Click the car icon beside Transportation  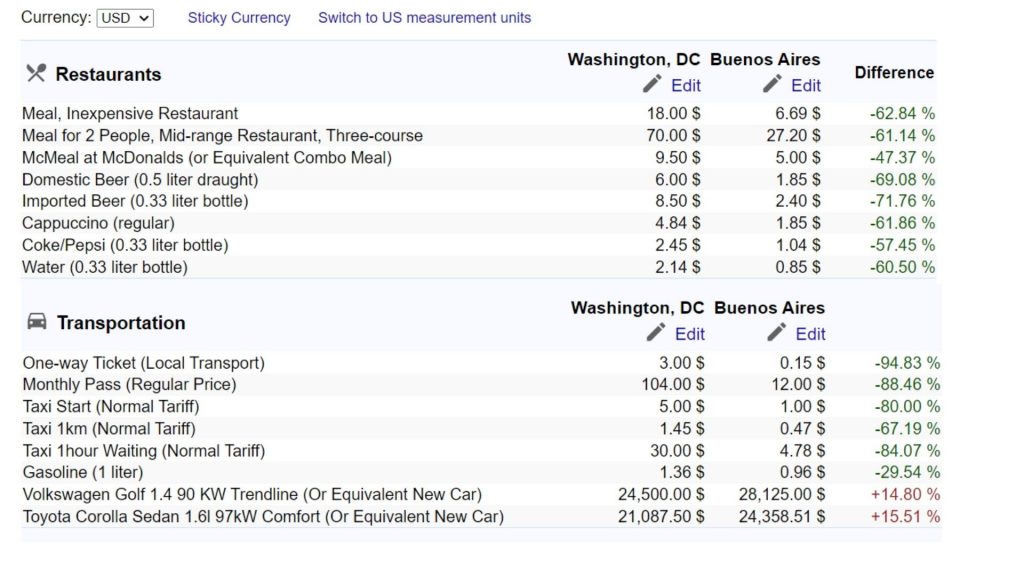point(37,322)
